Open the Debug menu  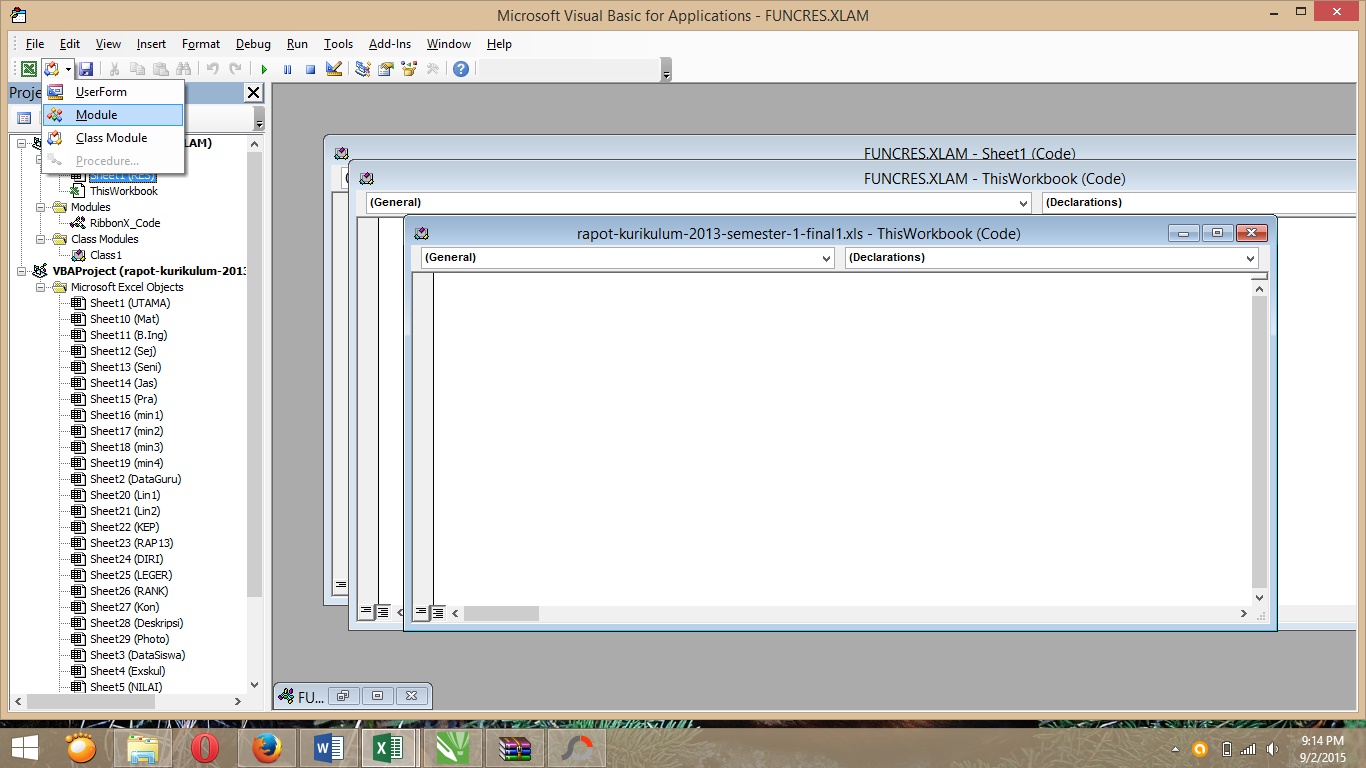[x=253, y=44]
